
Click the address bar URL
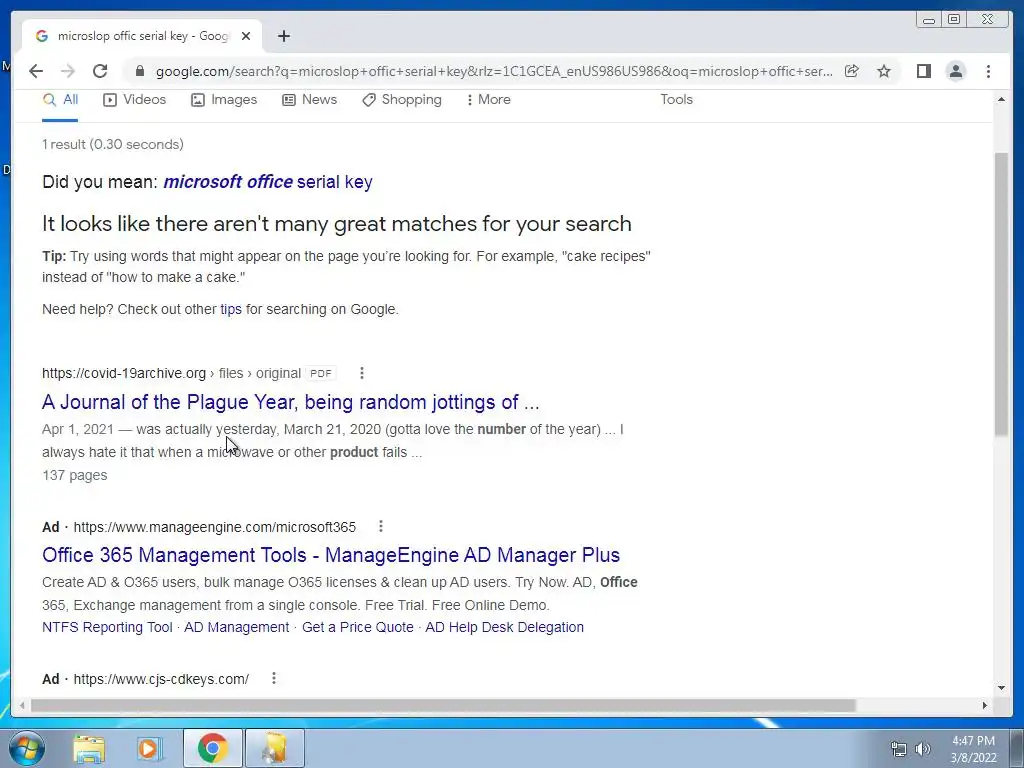click(494, 71)
